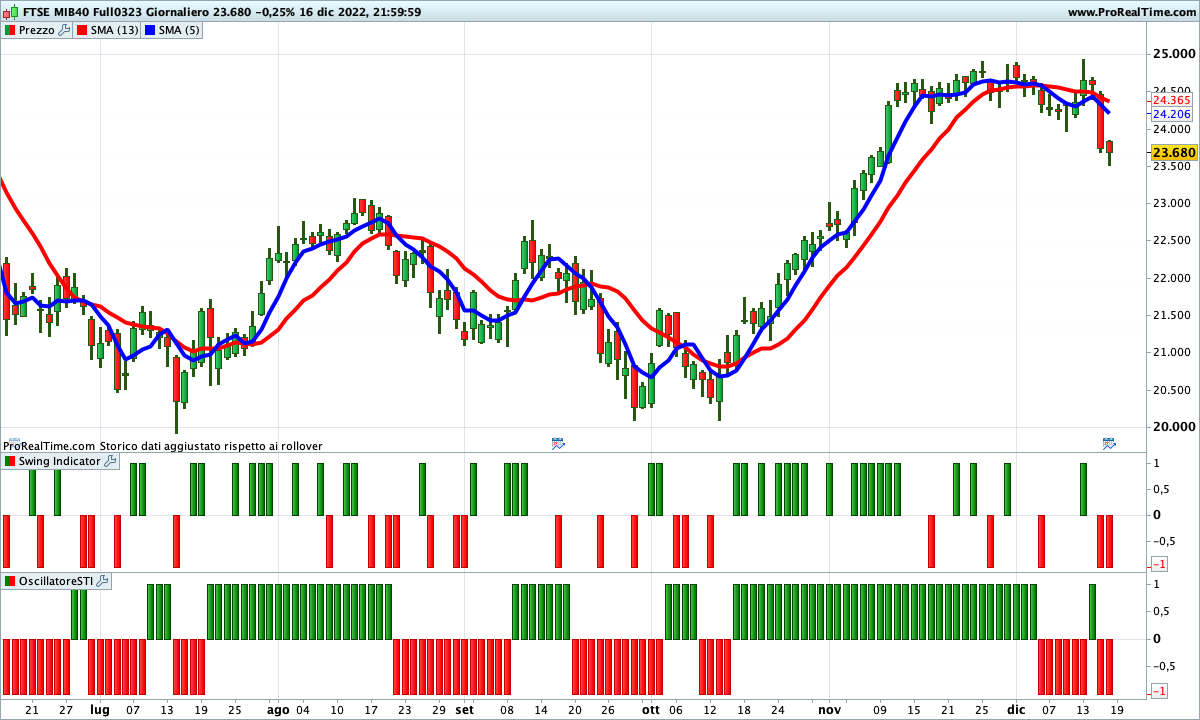Click the rollover marker icon near 'dic' 13
Image resolution: width=1200 pixels, height=720 pixels.
[1109, 442]
